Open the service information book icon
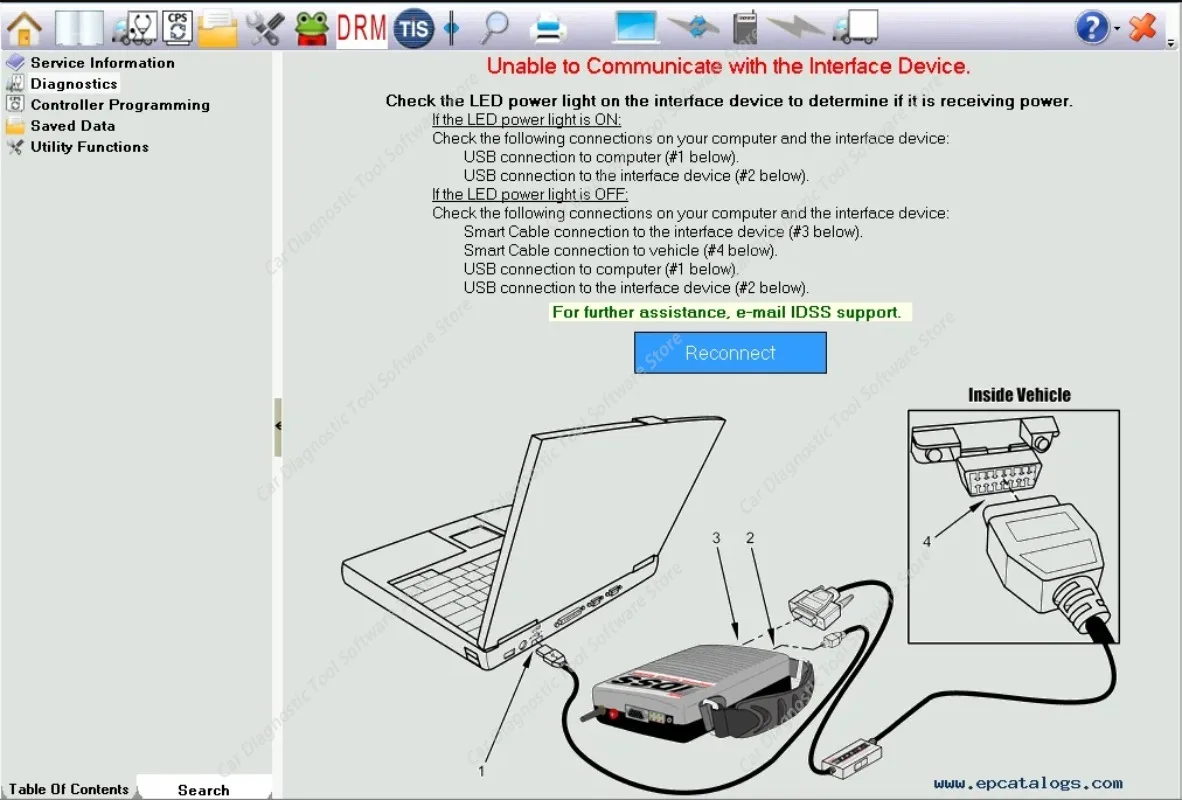Screen dimensions: 1182x800 pos(78,29)
